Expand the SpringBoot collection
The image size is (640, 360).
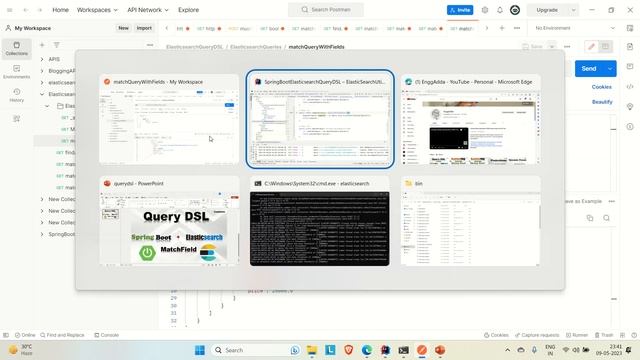click(42, 234)
